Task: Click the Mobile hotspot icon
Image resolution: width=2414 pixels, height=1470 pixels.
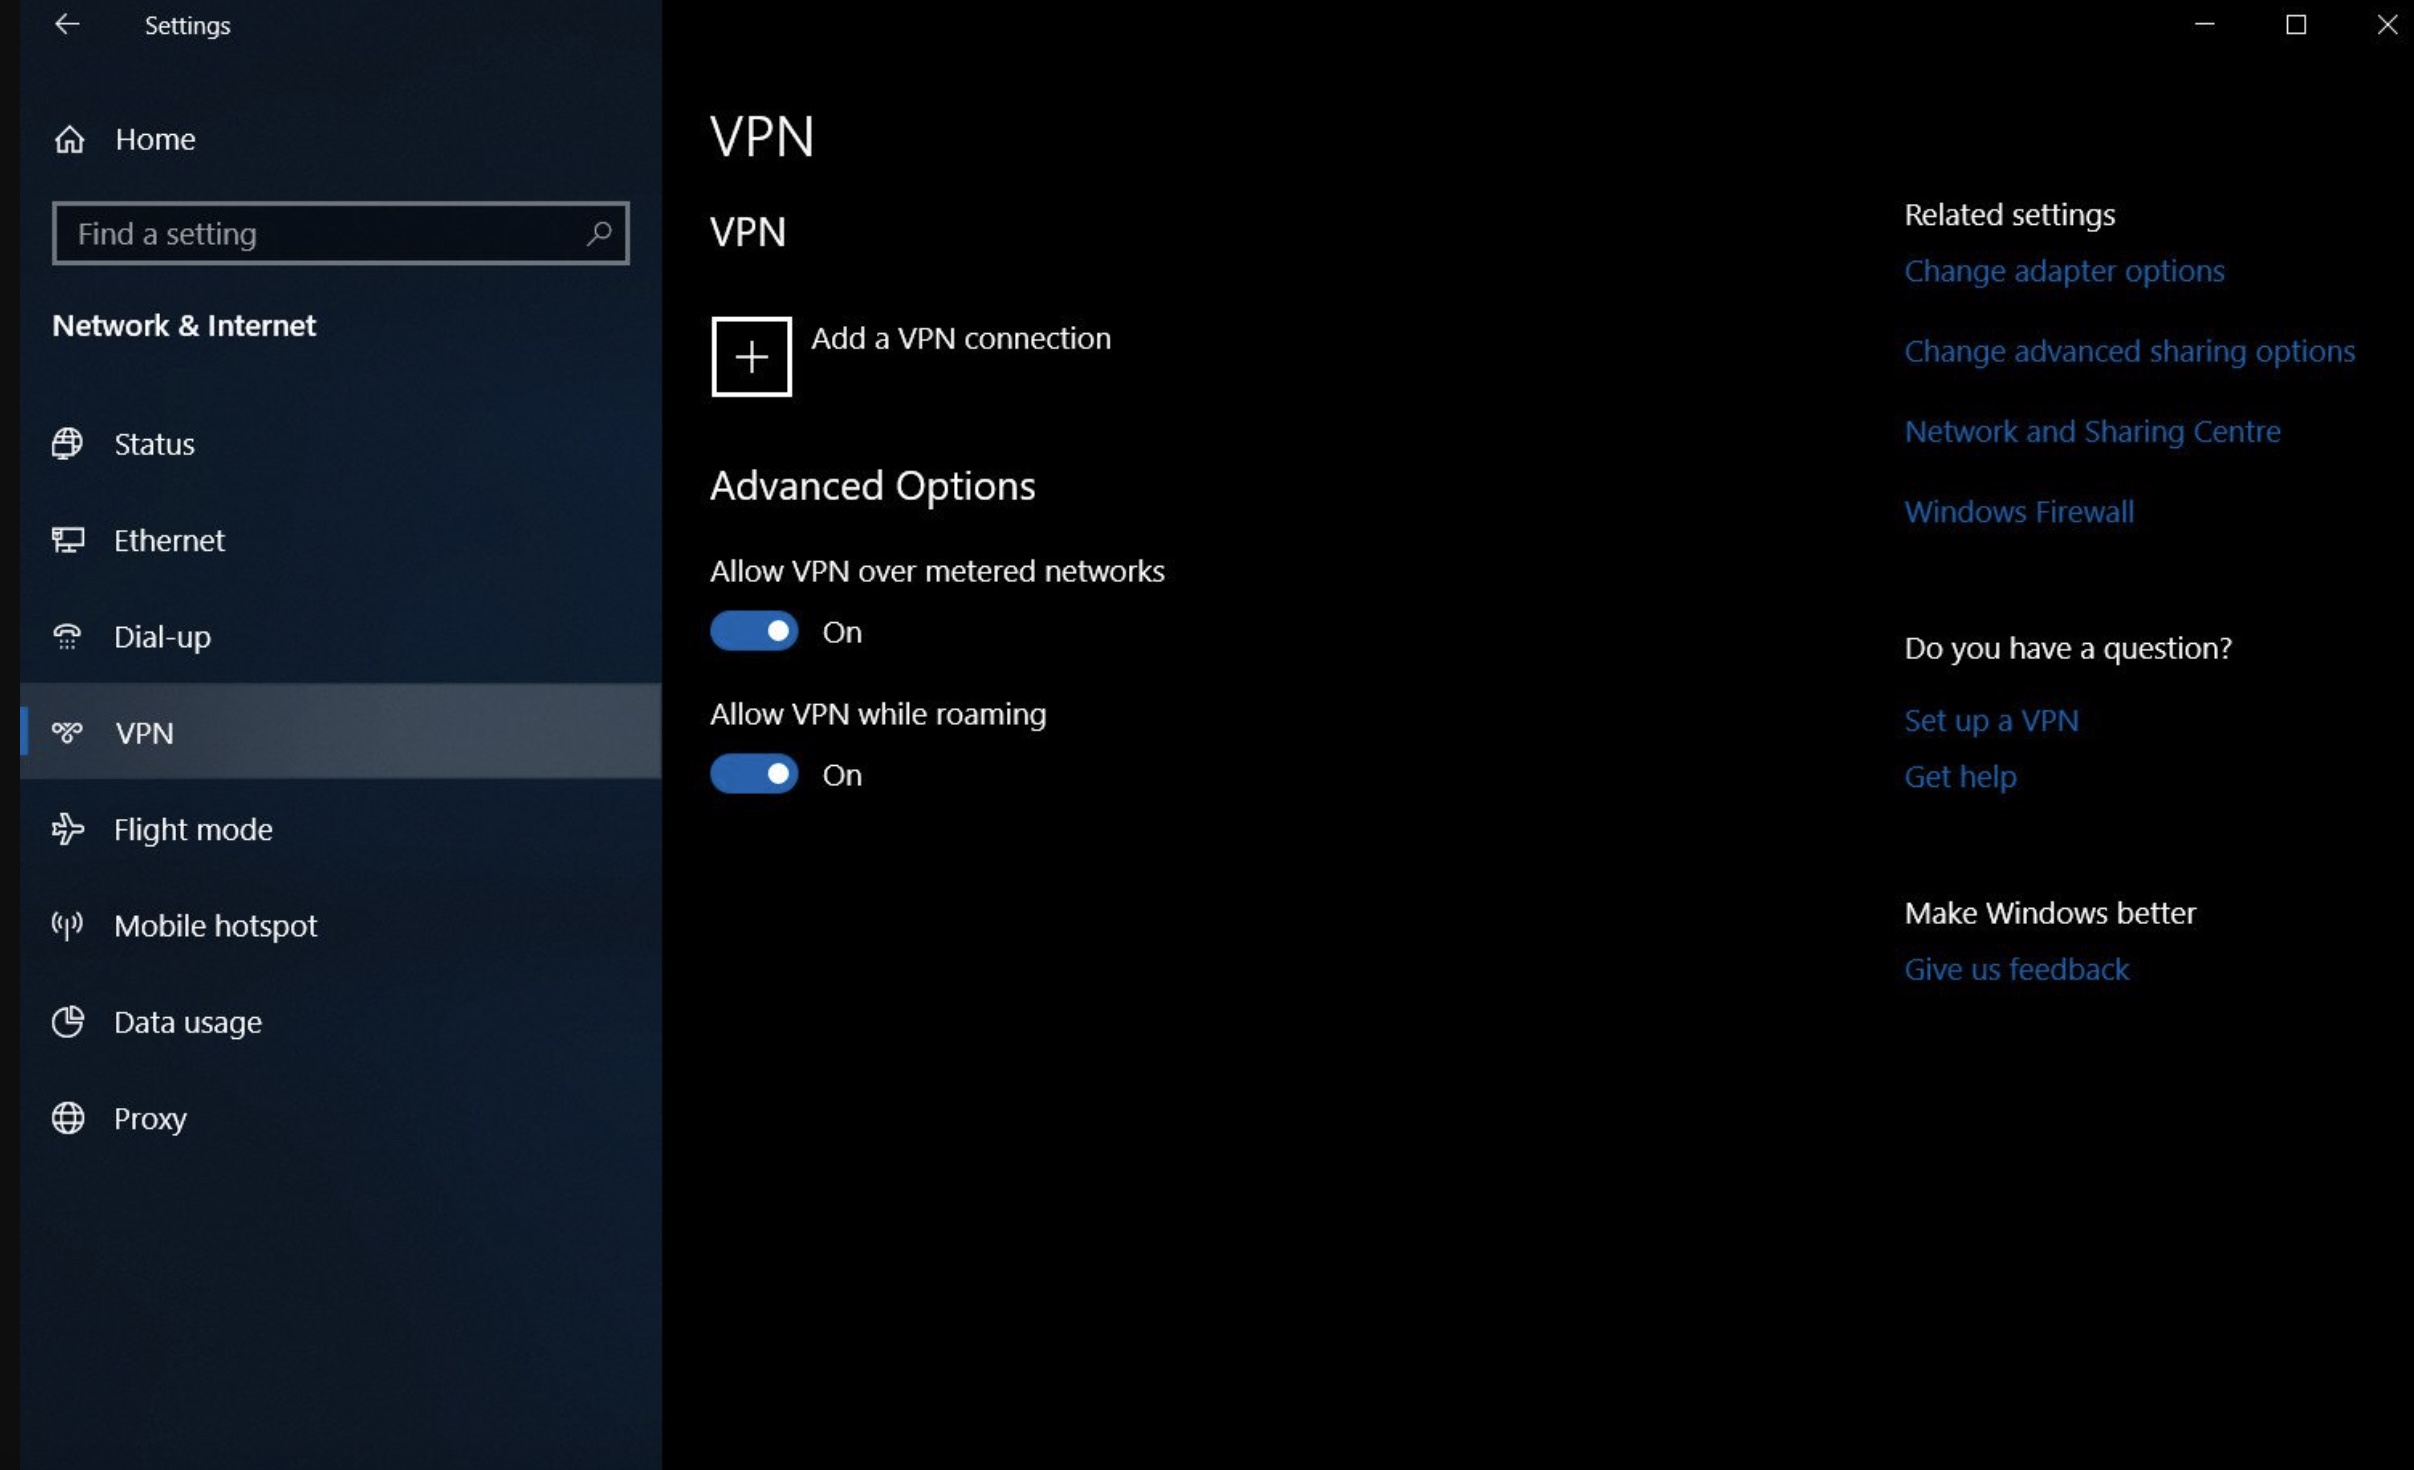Action: click(69, 925)
